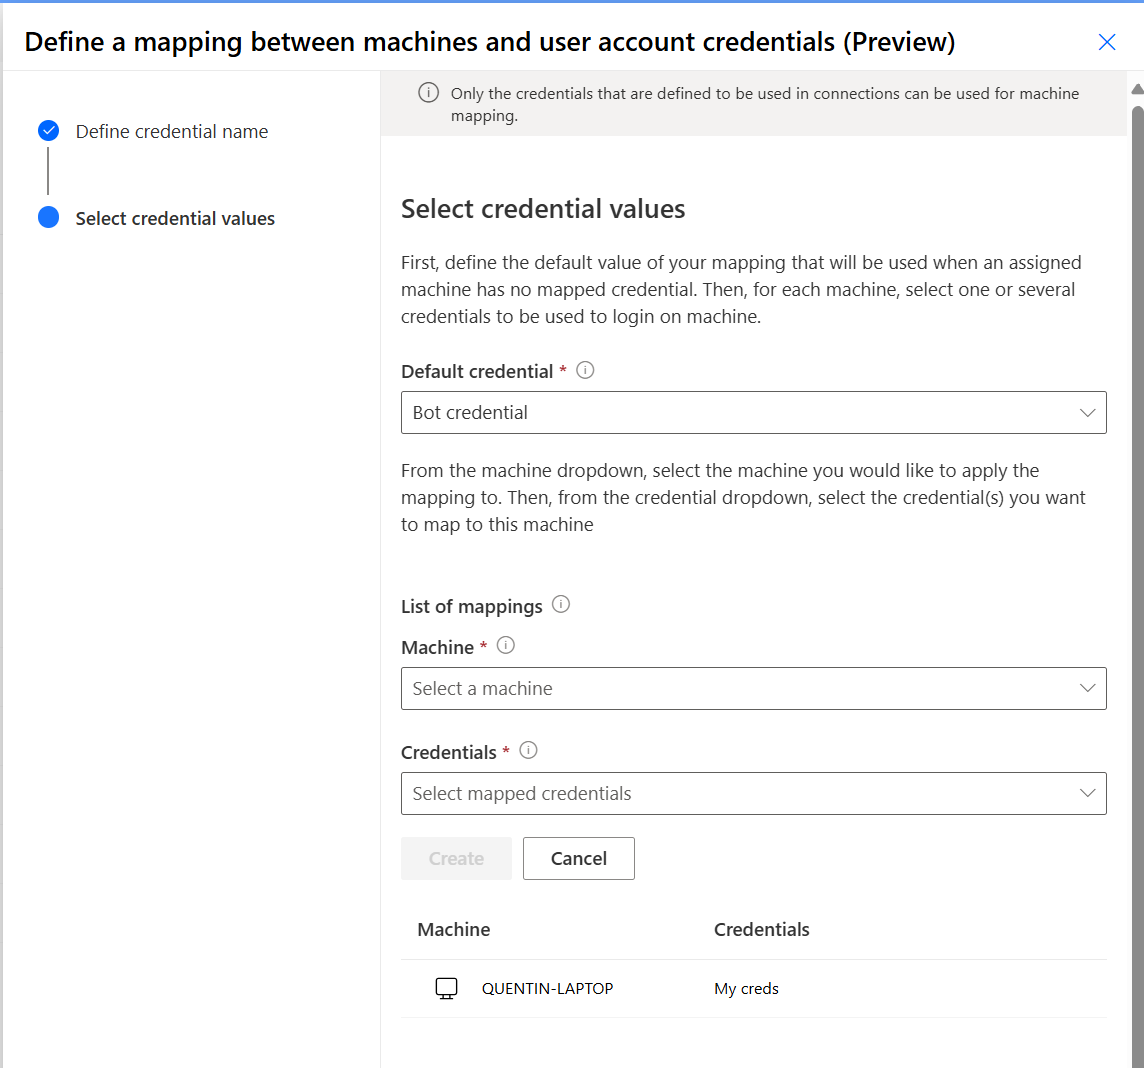The image size is (1144, 1068).
Task: Click the current step blue circle indicator
Action: coord(48,218)
